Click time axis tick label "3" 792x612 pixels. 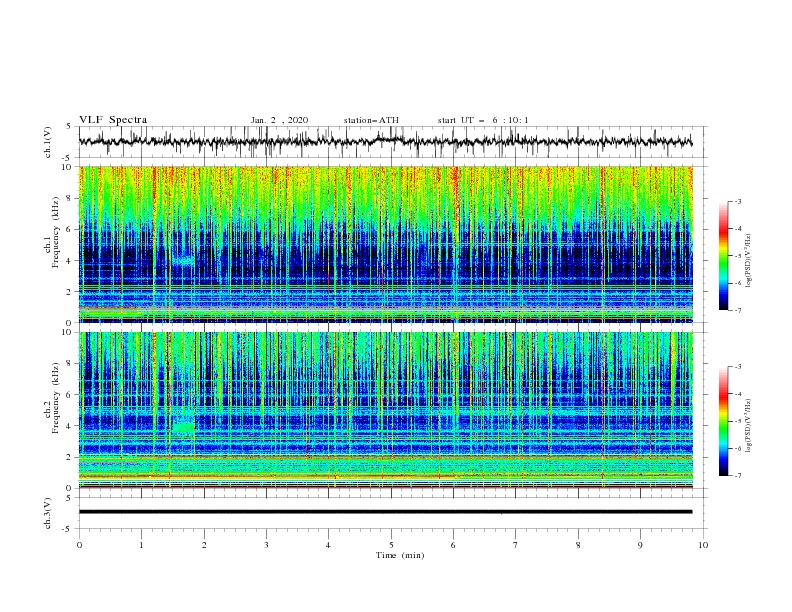[266, 545]
